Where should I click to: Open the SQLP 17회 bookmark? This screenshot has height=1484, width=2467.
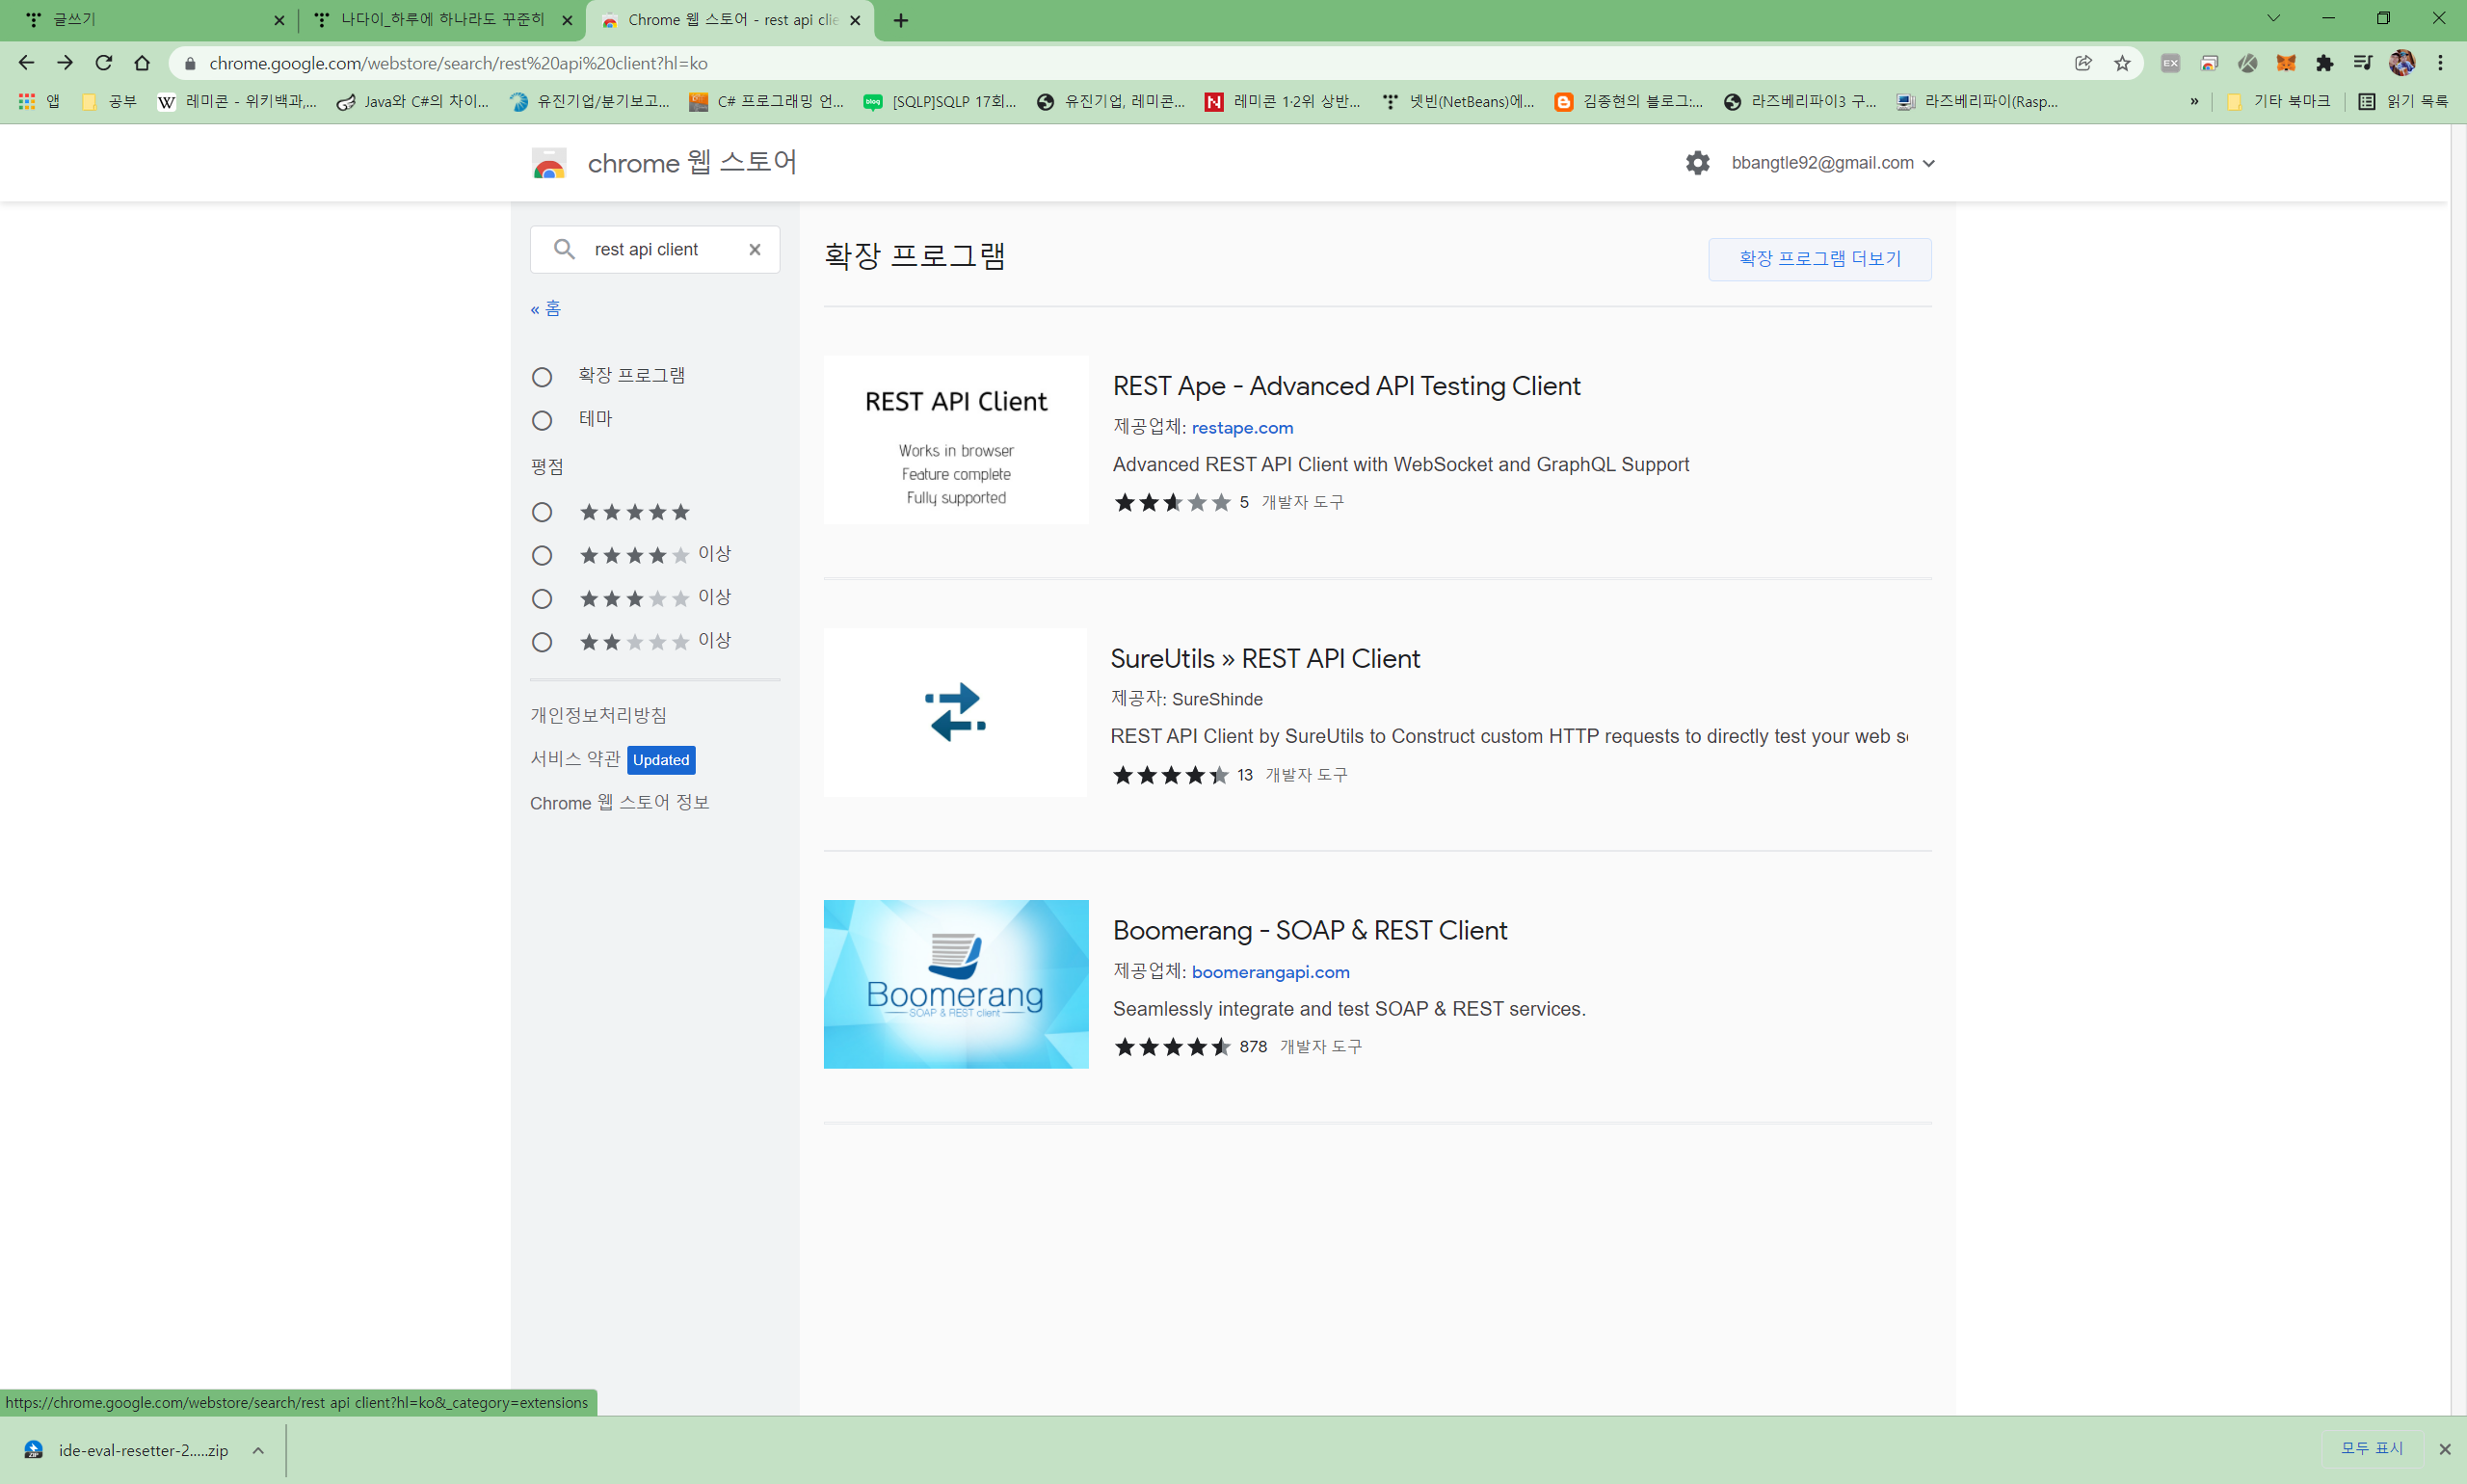pyautogui.click(x=941, y=101)
